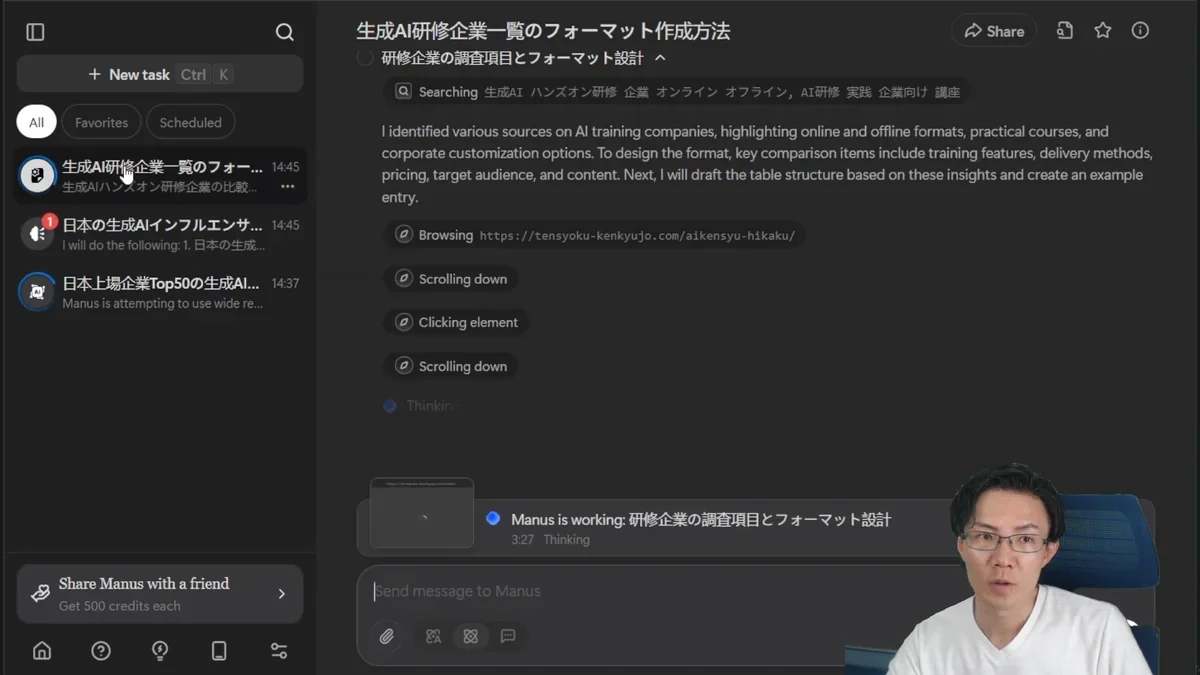Click the chat mode speech-bubble icon
The width and height of the screenshot is (1200, 675).
(x=508, y=636)
